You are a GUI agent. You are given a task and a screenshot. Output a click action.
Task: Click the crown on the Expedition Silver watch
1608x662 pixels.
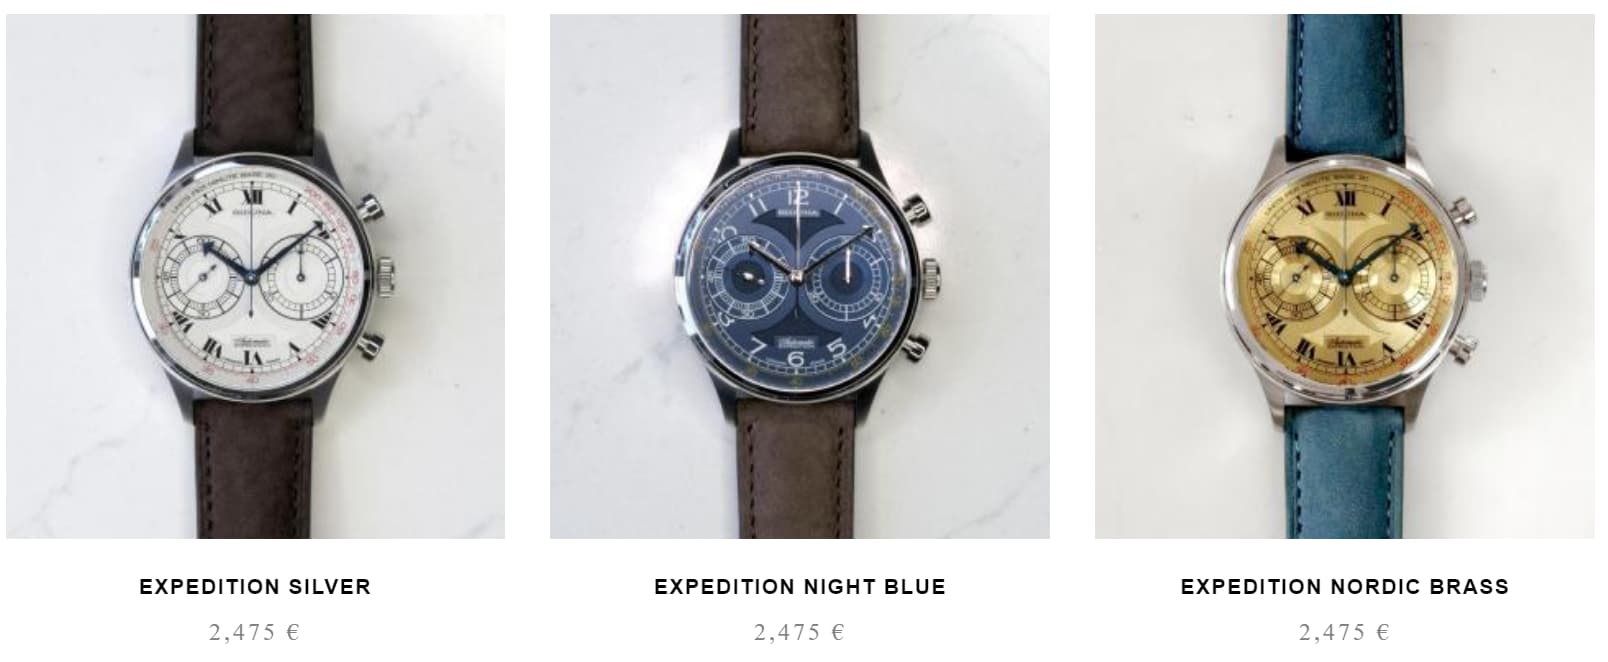(384, 273)
